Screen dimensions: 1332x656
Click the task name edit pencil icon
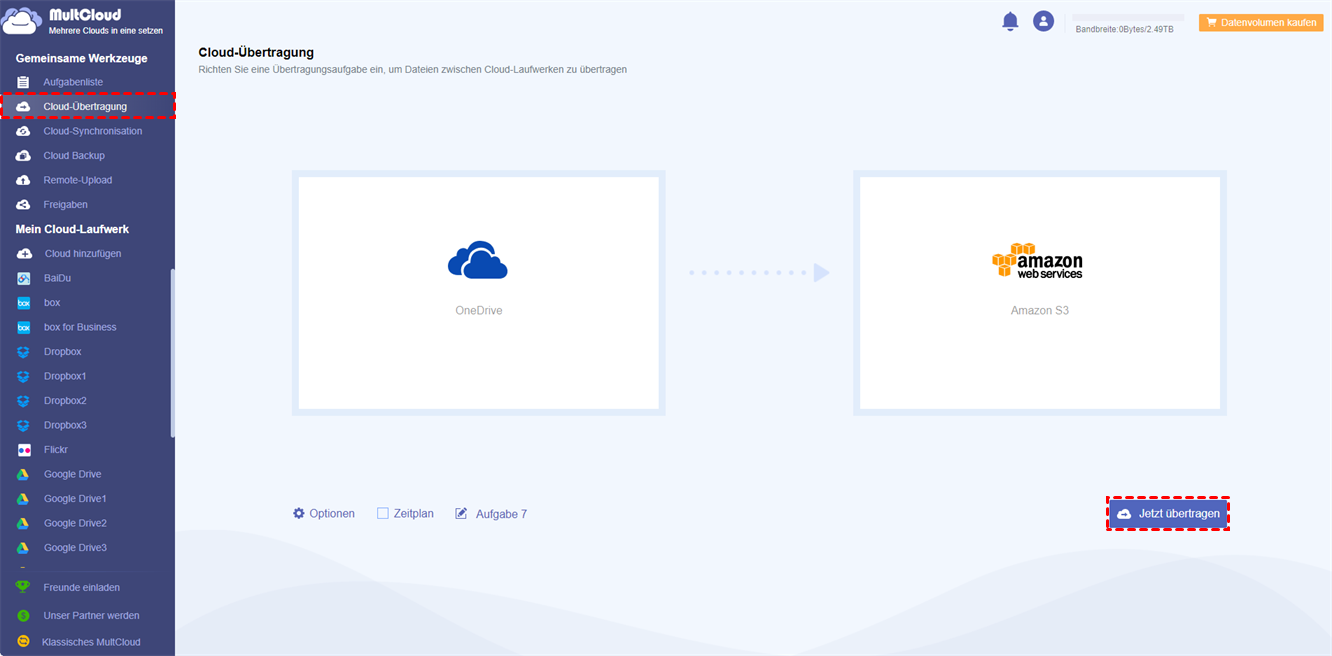[x=461, y=513]
